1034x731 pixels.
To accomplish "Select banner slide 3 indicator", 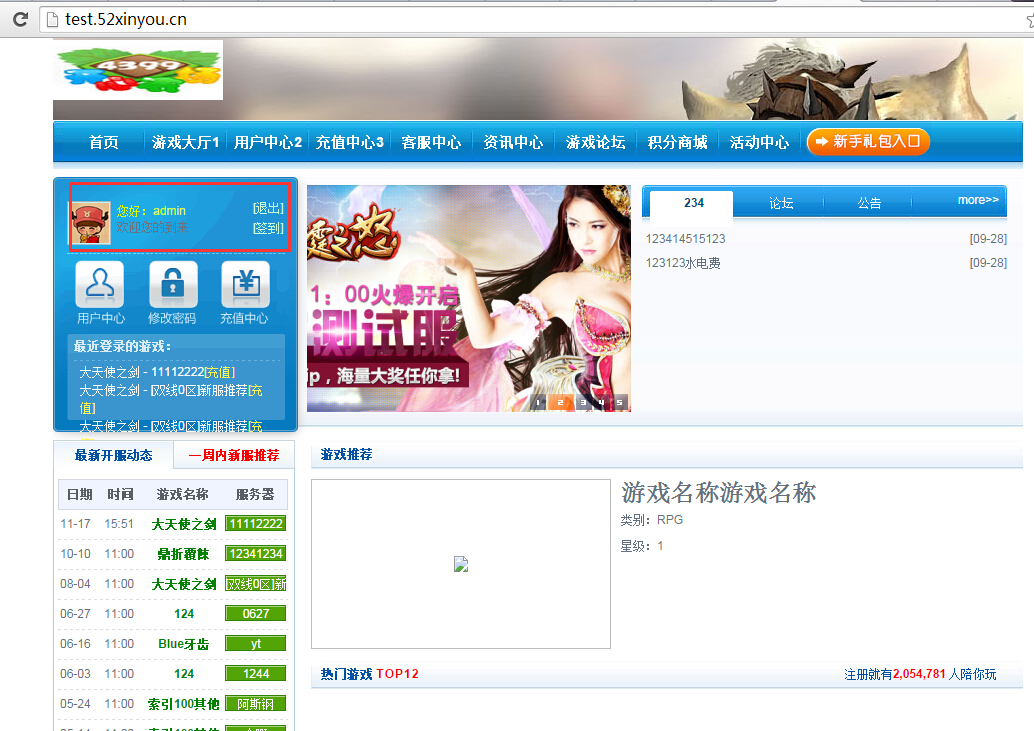I will coord(583,402).
